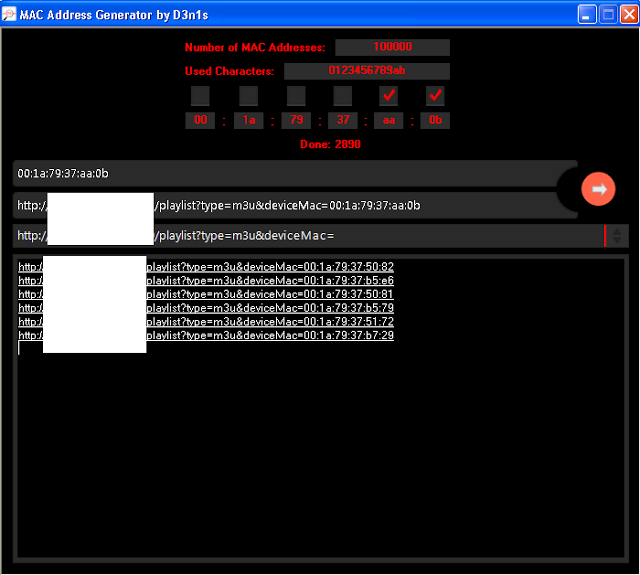Screen dimensions: 640x575
Task: Toggle the checkbox above octet 37
Action: 342,96
